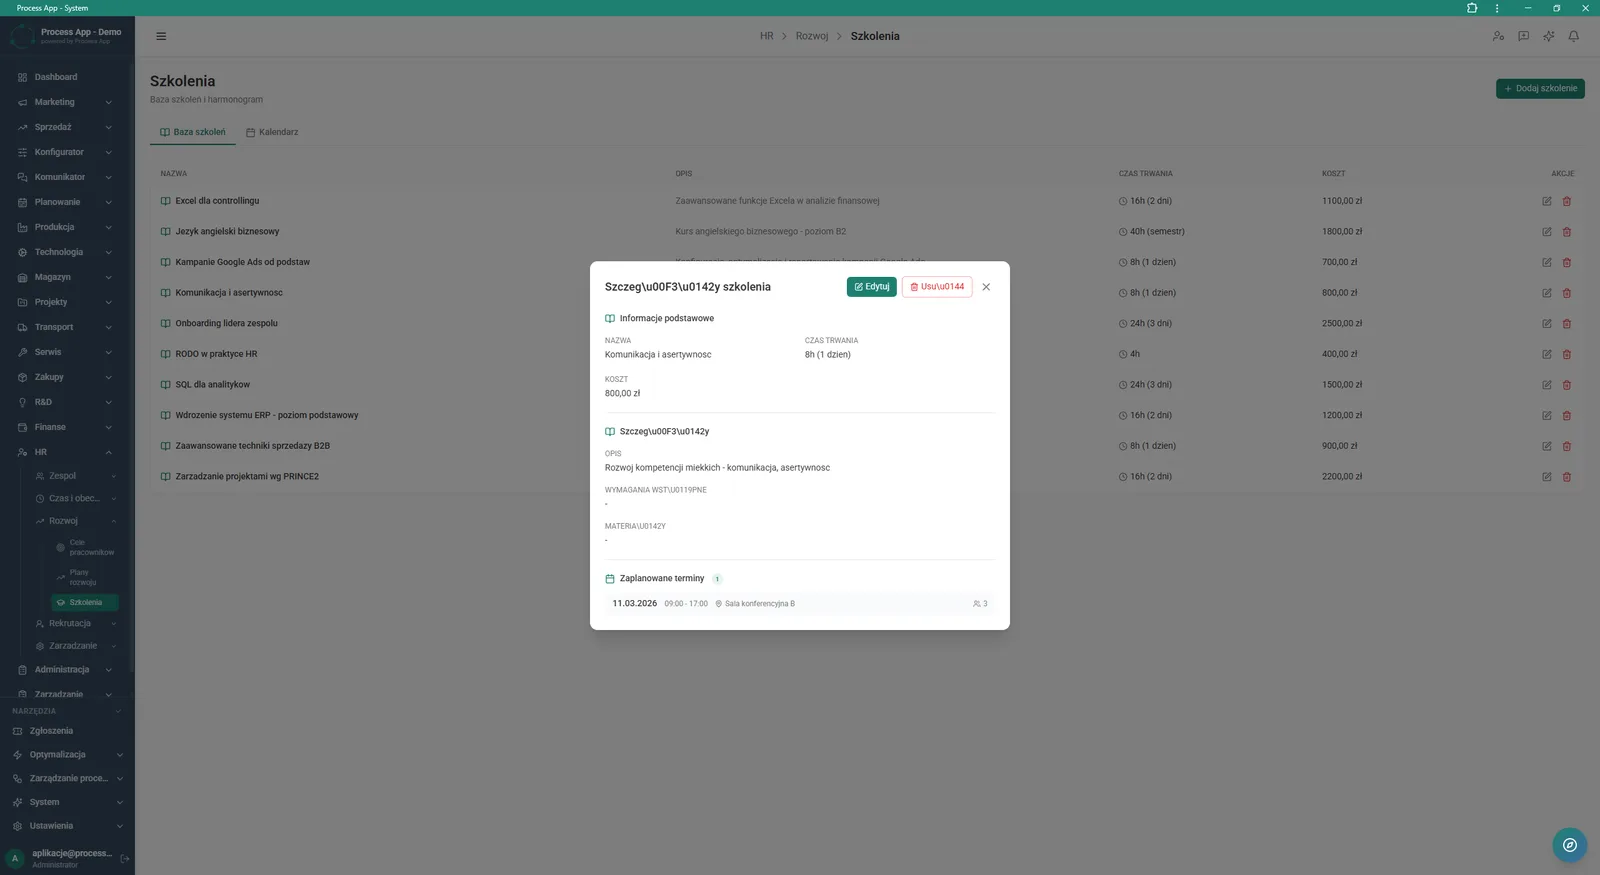Open Zgłoszenia under Narzędzia

coord(66,731)
